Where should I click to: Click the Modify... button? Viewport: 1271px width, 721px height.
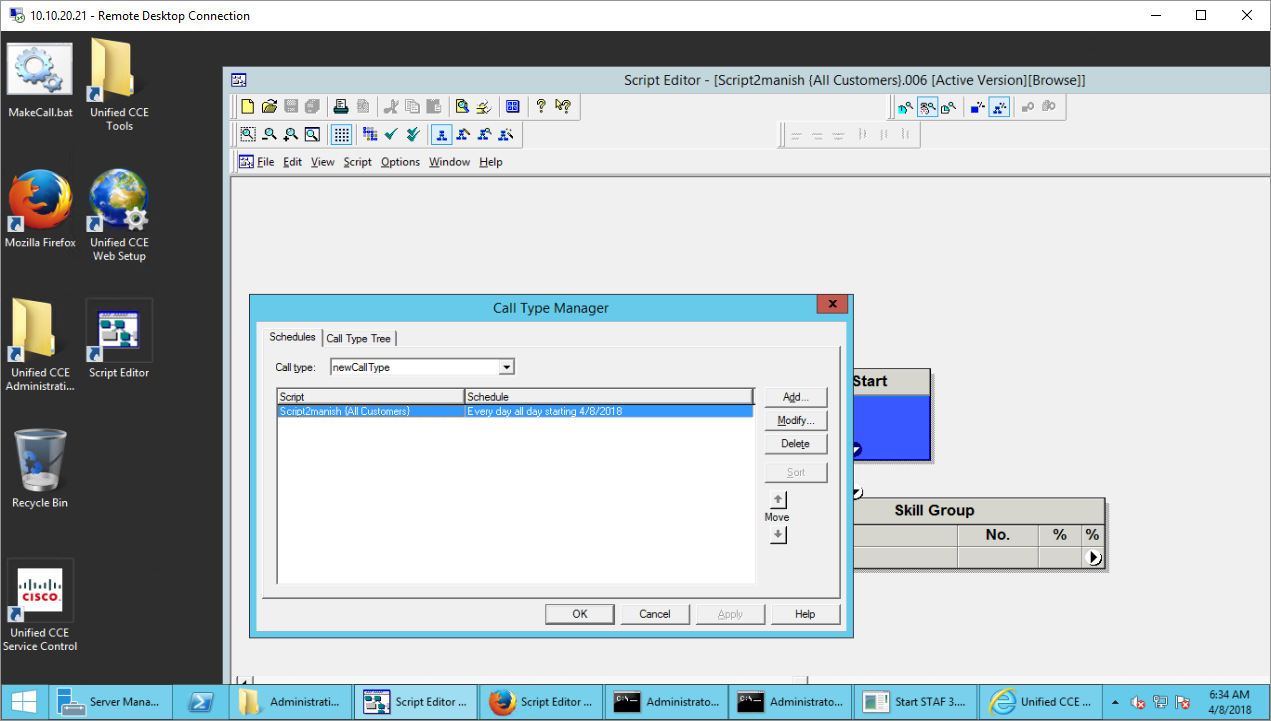point(796,420)
